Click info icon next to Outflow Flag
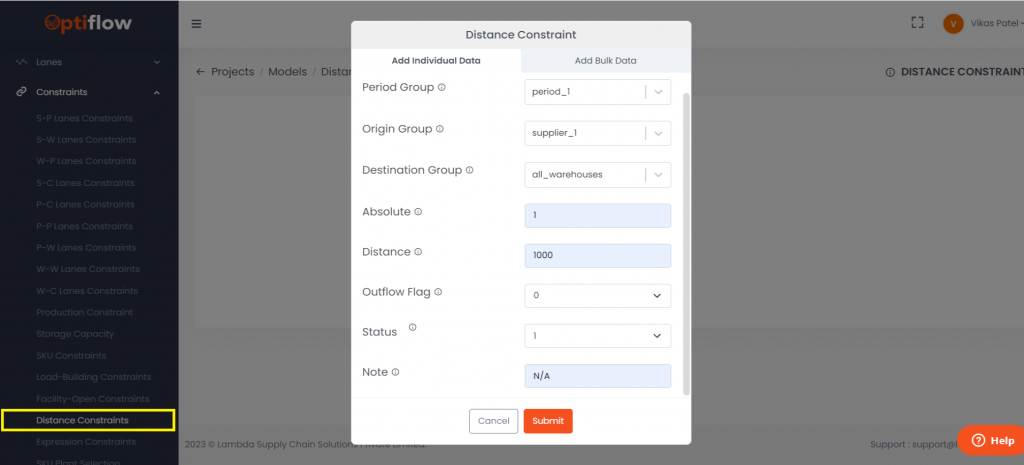Image resolution: width=1024 pixels, height=465 pixels. (x=438, y=292)
